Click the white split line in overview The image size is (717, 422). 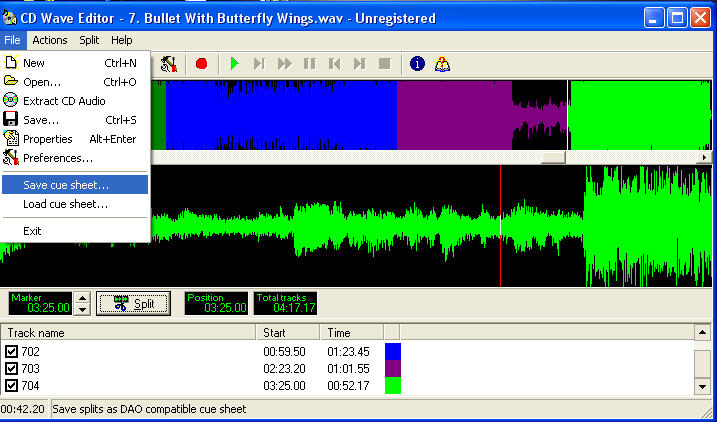pyautogui.click(x=568, y=115)
